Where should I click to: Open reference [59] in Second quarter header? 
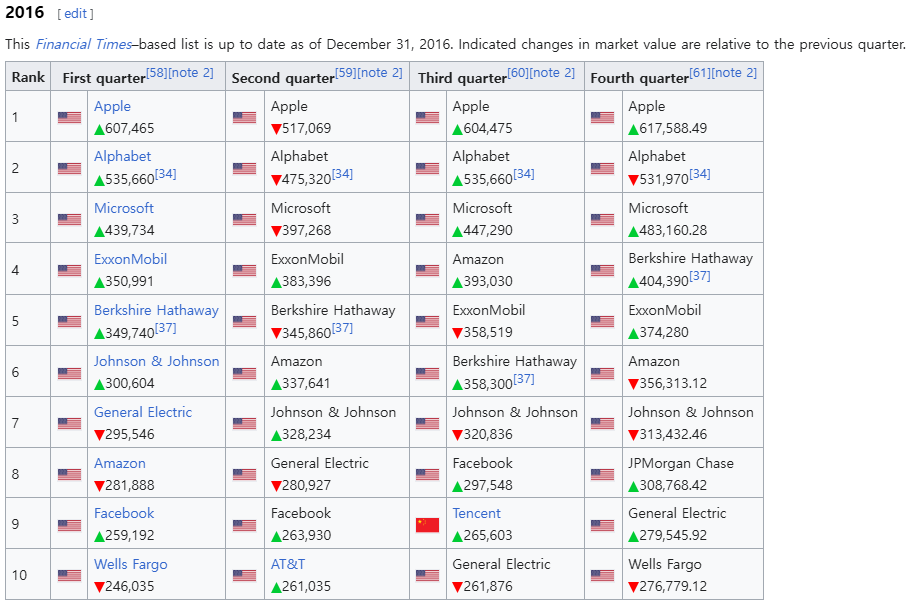tap(346, 73)
